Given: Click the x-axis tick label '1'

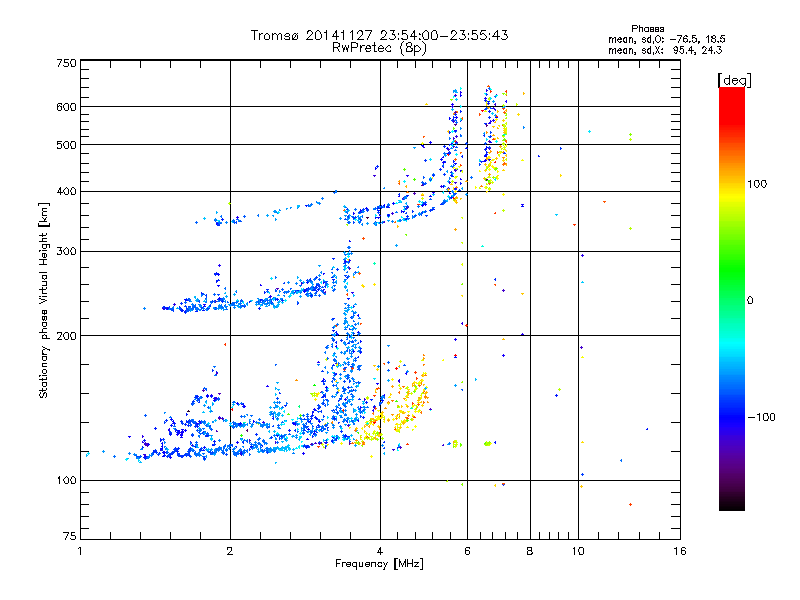Looking at the screenshot, I should pyautogui.click(x=80, y=551).
